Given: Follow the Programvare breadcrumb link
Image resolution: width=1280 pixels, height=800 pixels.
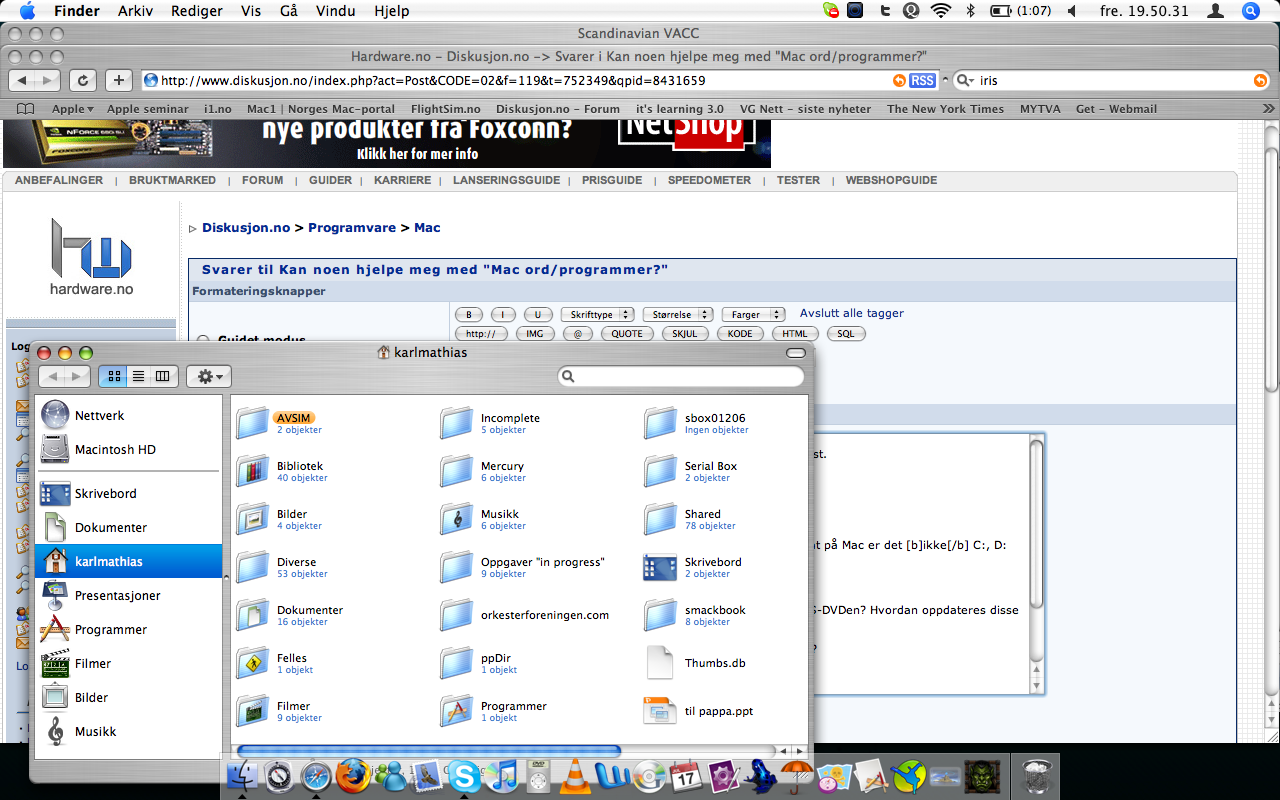Looking at the screenshot, I should pyautogui.click(x=352, y=228).
